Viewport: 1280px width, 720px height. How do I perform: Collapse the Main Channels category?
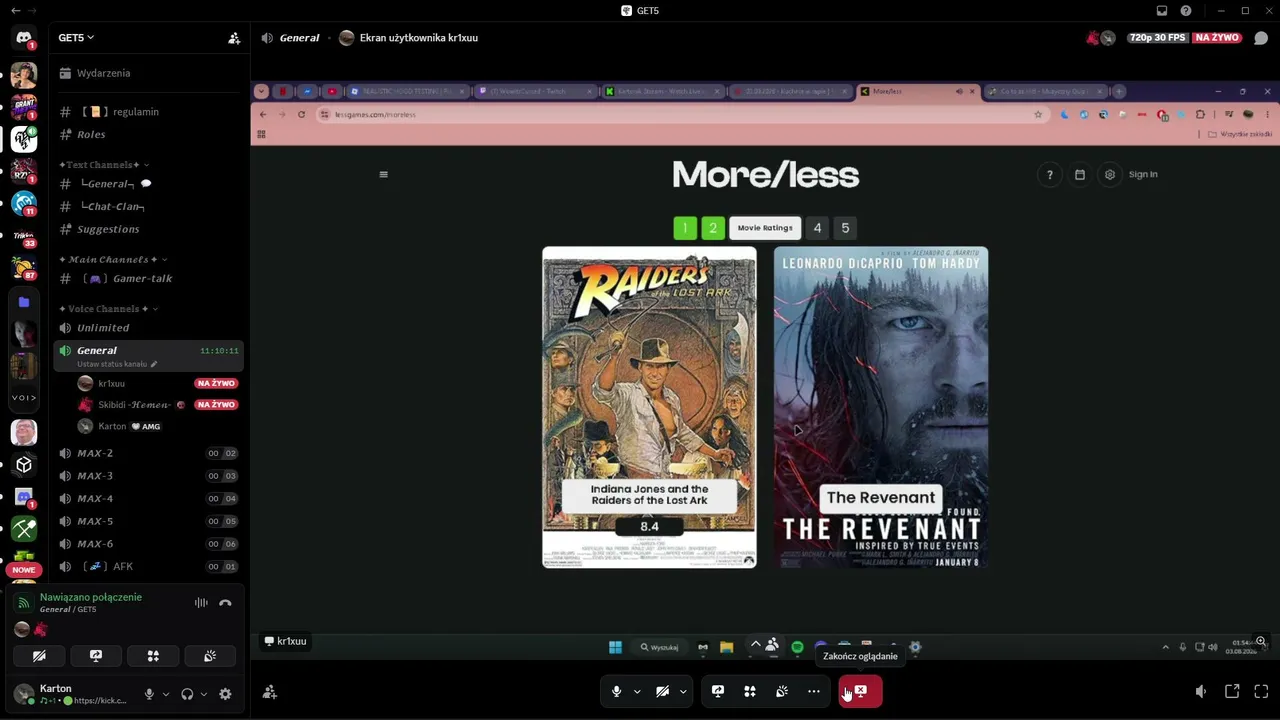coord(112,260)
